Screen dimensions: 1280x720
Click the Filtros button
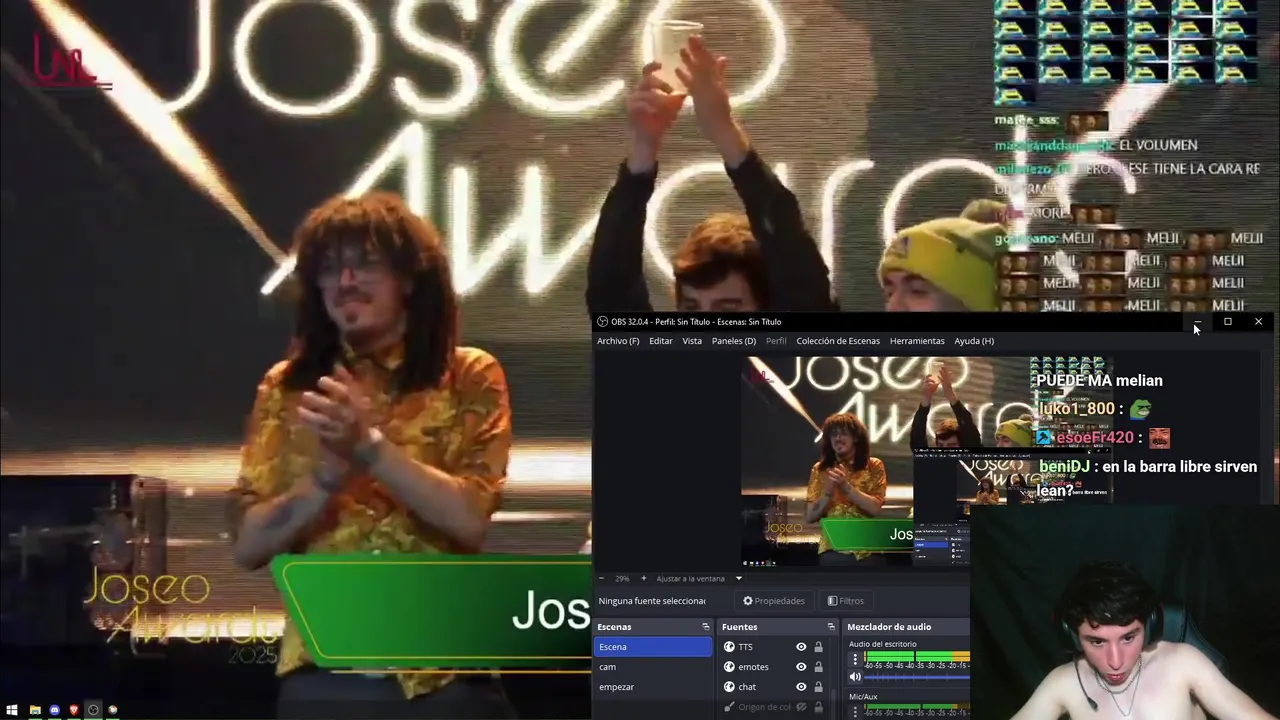(x=846, y=601)
